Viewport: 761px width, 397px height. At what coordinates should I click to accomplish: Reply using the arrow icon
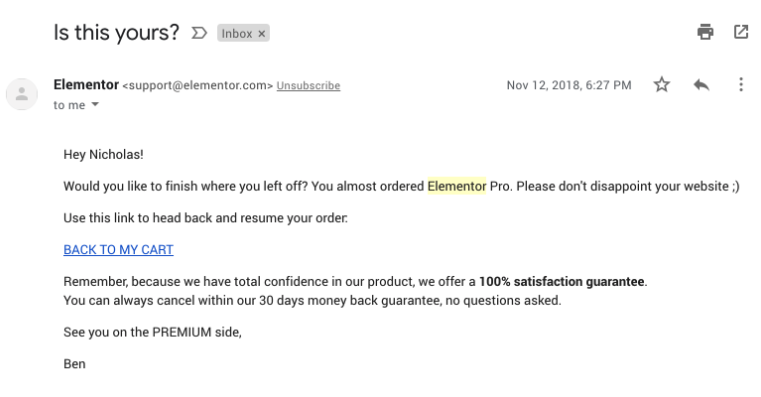[x=701, y=85]
